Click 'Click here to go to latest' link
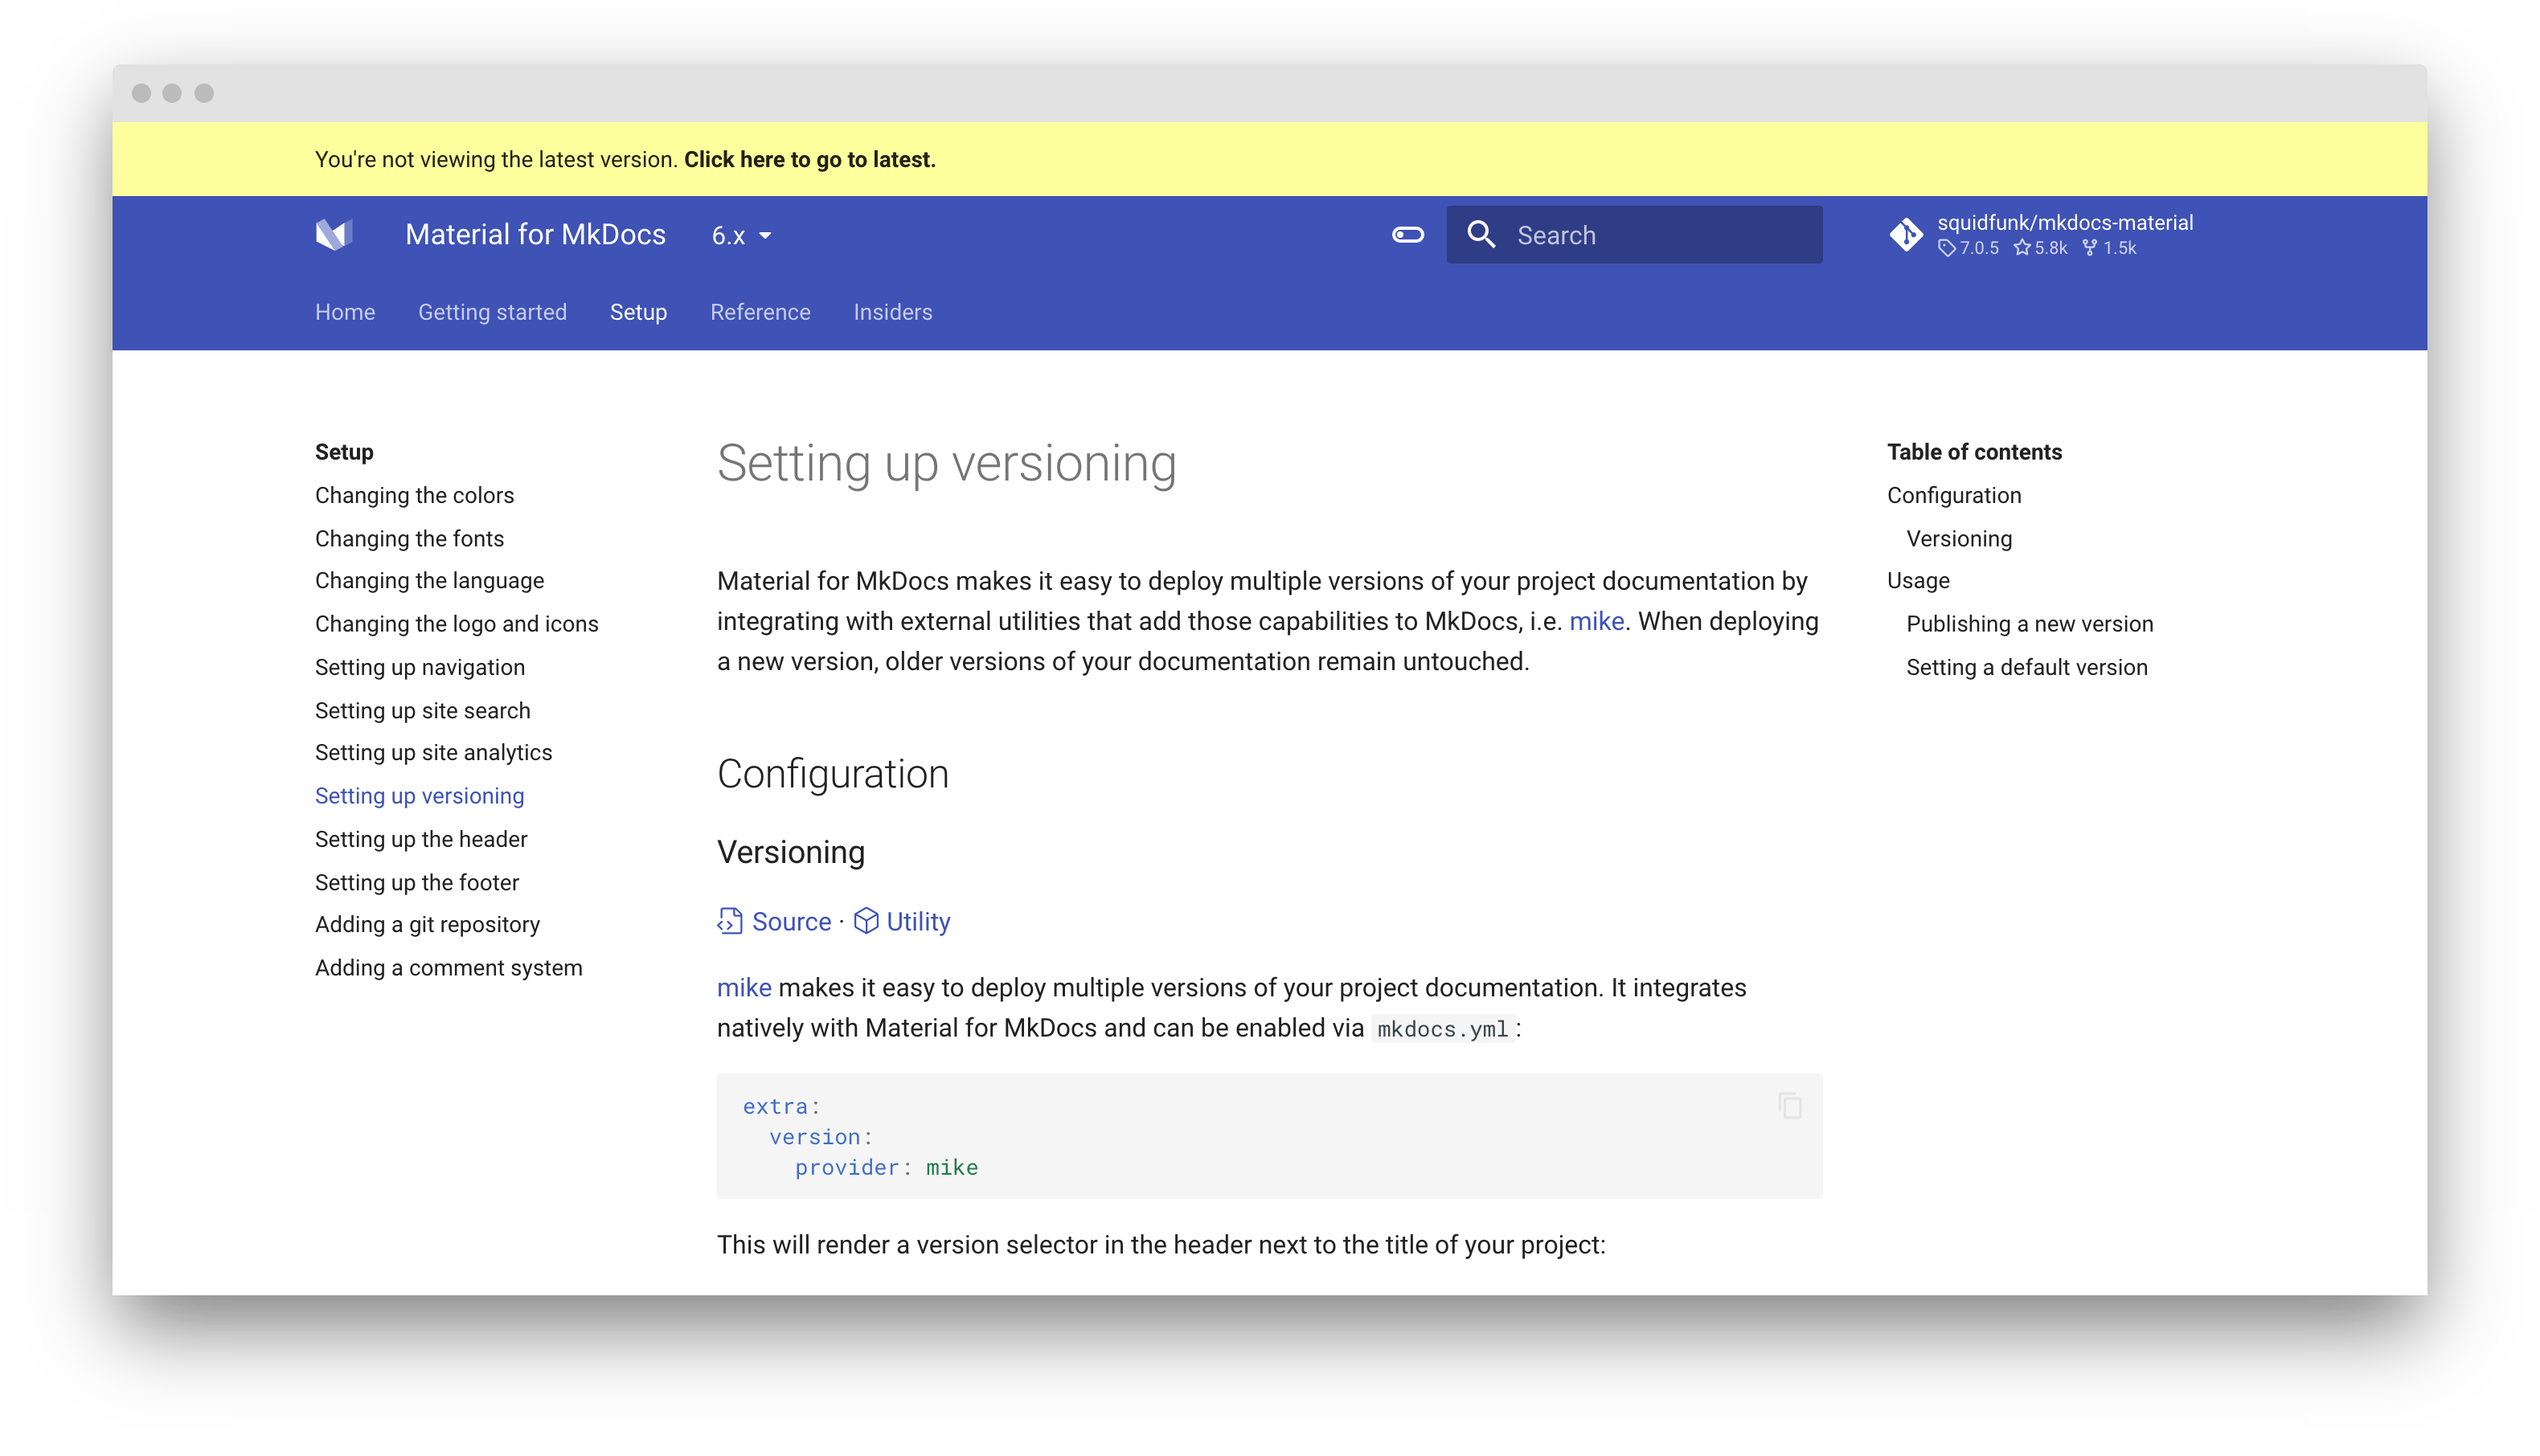The height and width of the screenshot is (1456, 2540). pos(809,160)
